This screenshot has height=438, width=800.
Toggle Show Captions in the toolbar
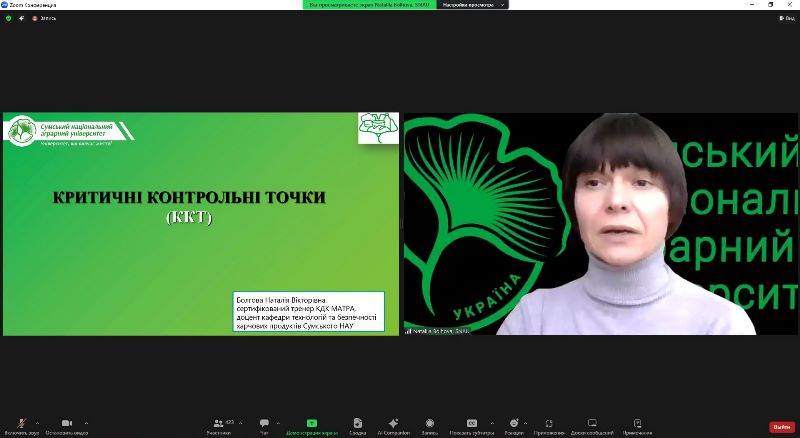tap(471, 424)
